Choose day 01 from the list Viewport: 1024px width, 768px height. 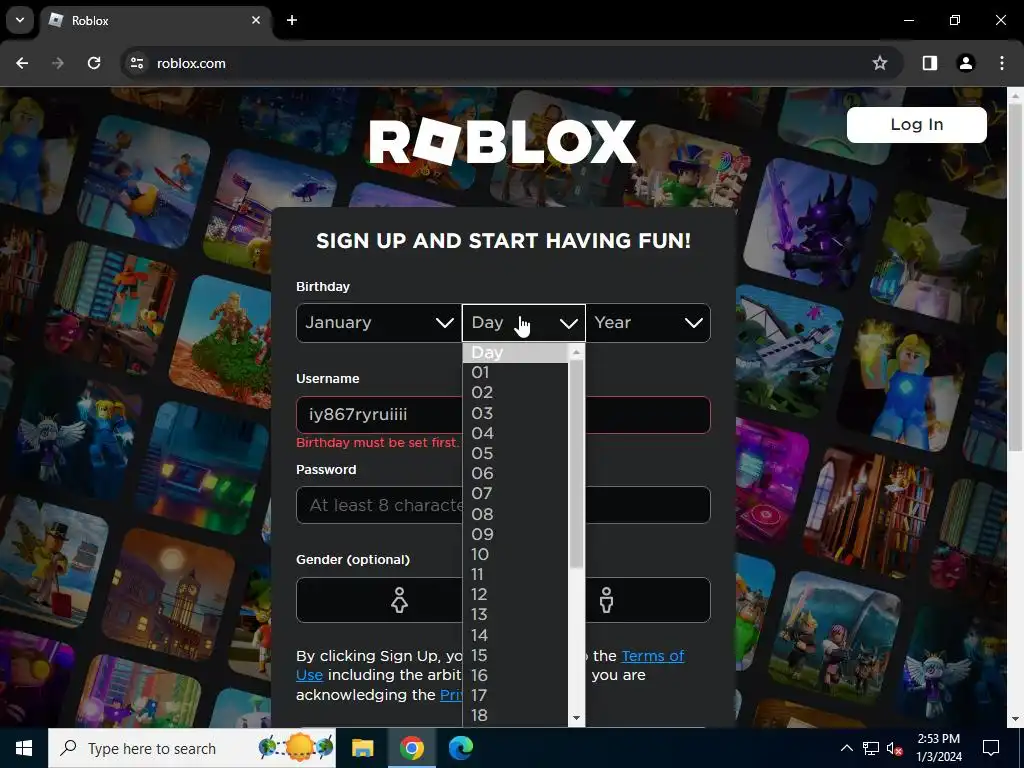516,372
